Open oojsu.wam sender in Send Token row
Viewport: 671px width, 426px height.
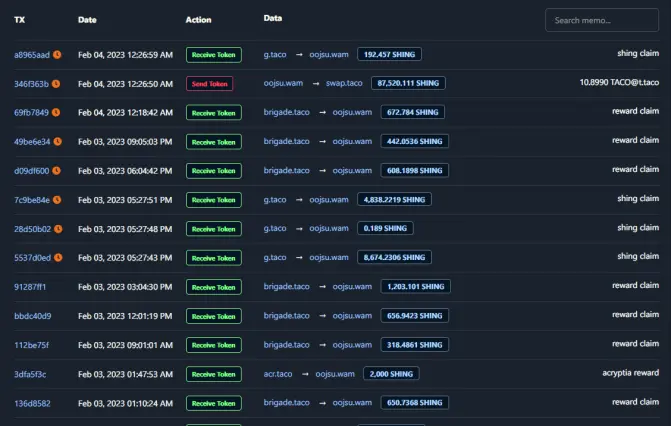tap(283, 83)
